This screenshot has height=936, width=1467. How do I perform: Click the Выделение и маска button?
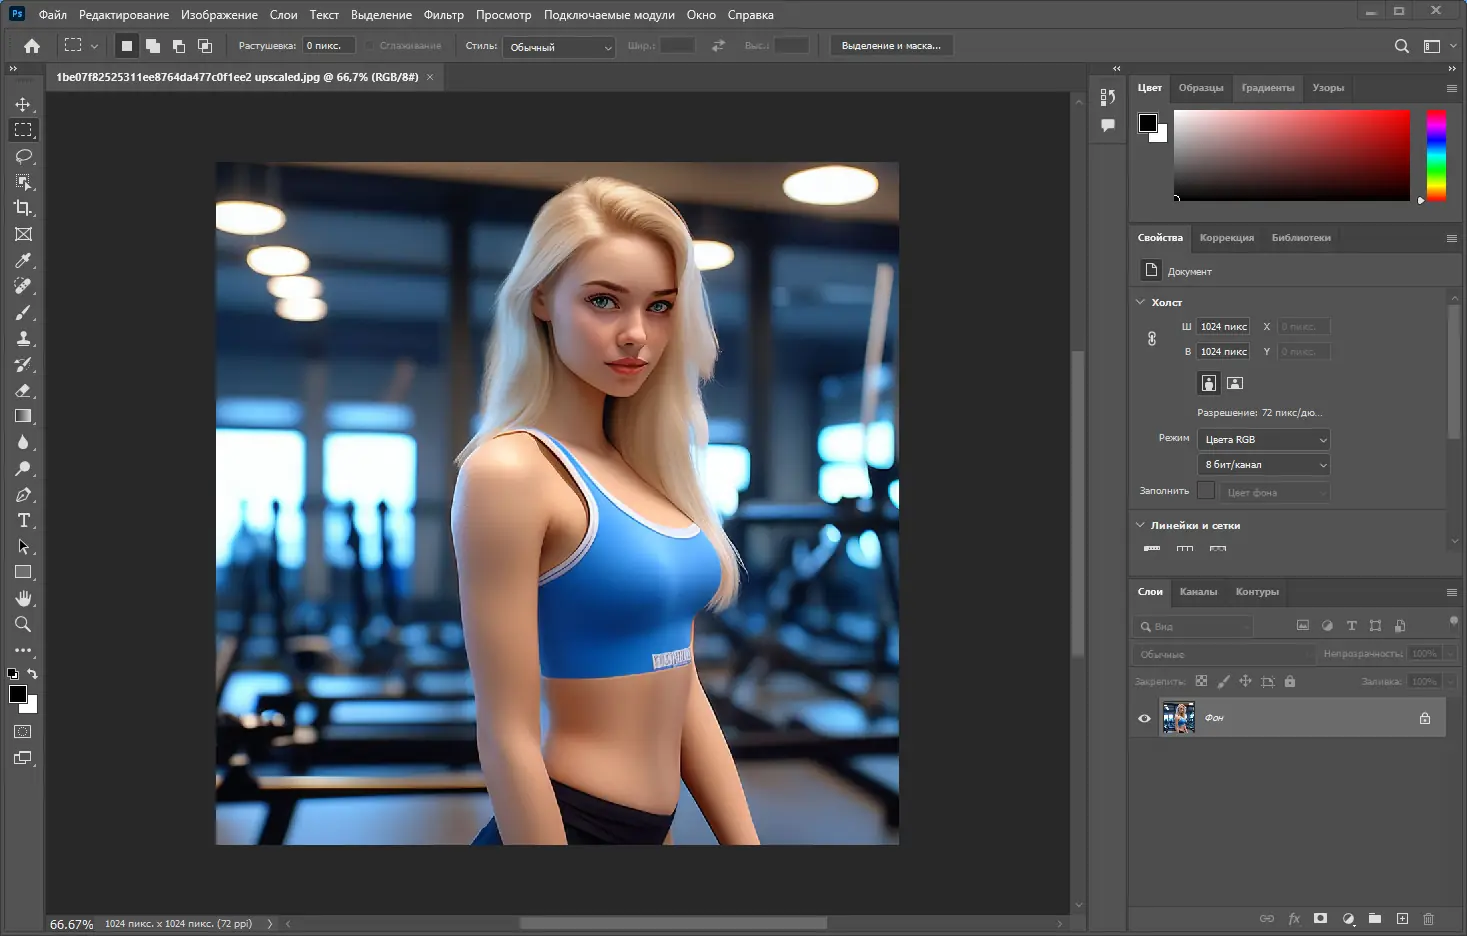891,46
